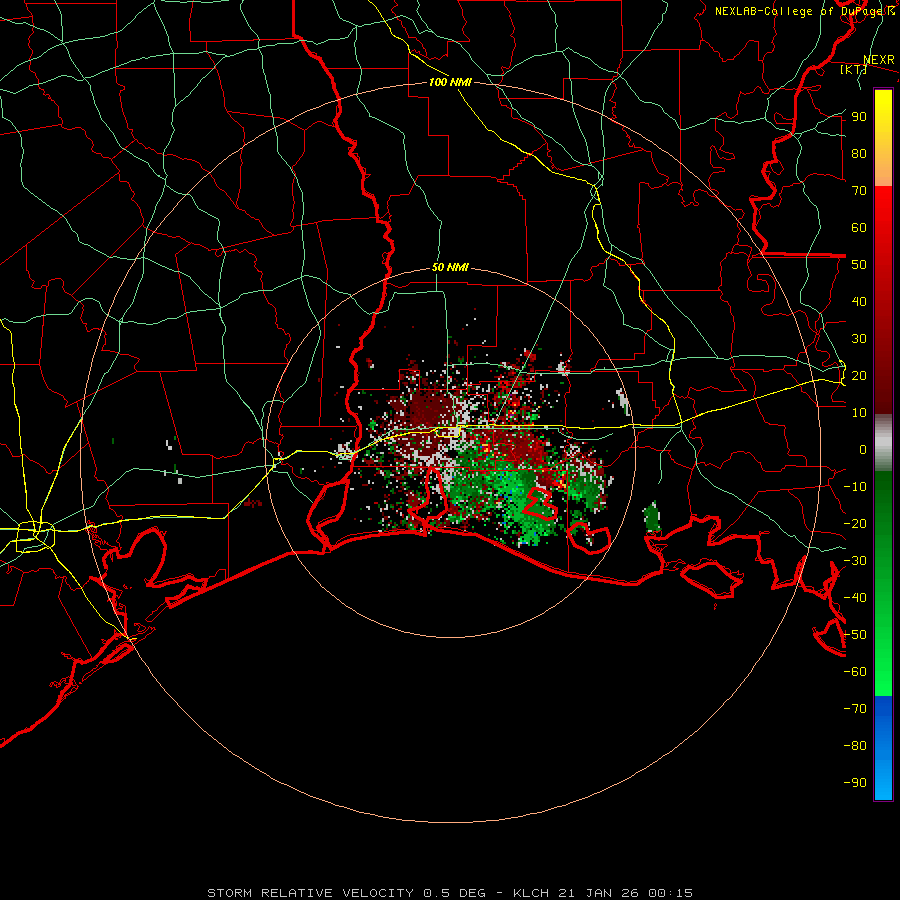Click the -60 value on velocity scale
The image size is (900, 900).
click(856, 672)
